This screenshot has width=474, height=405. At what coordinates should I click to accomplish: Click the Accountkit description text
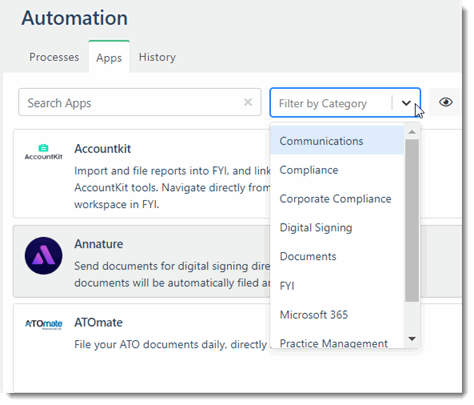172,188
